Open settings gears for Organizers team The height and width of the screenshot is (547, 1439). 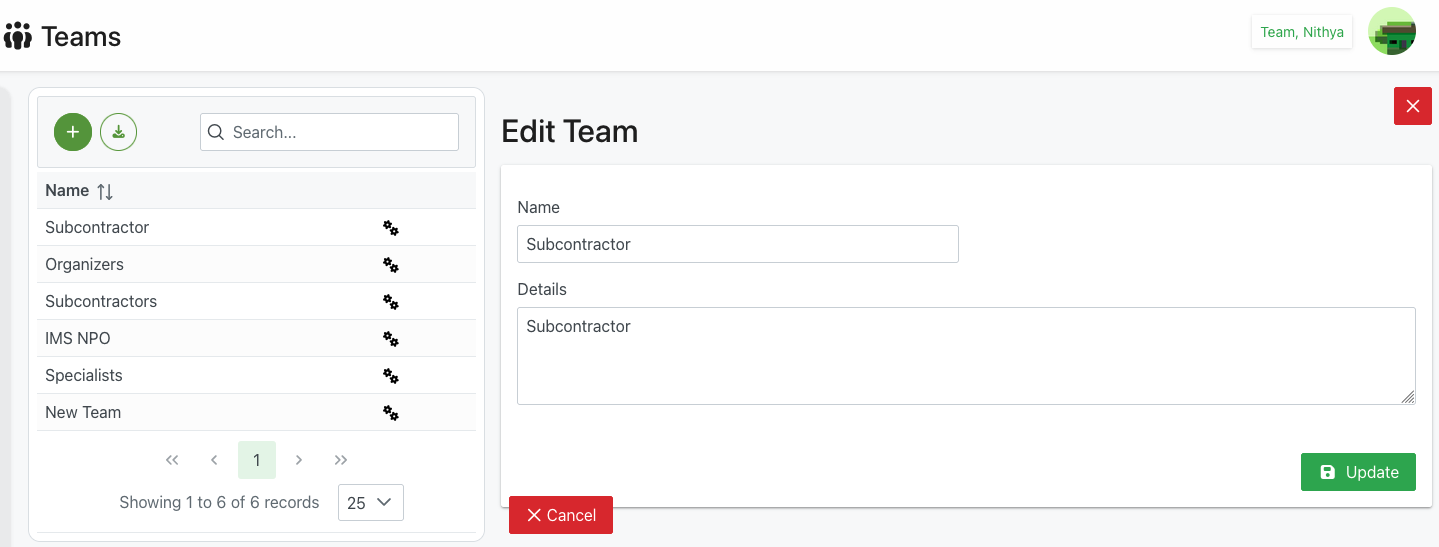(x=391, y=265)
